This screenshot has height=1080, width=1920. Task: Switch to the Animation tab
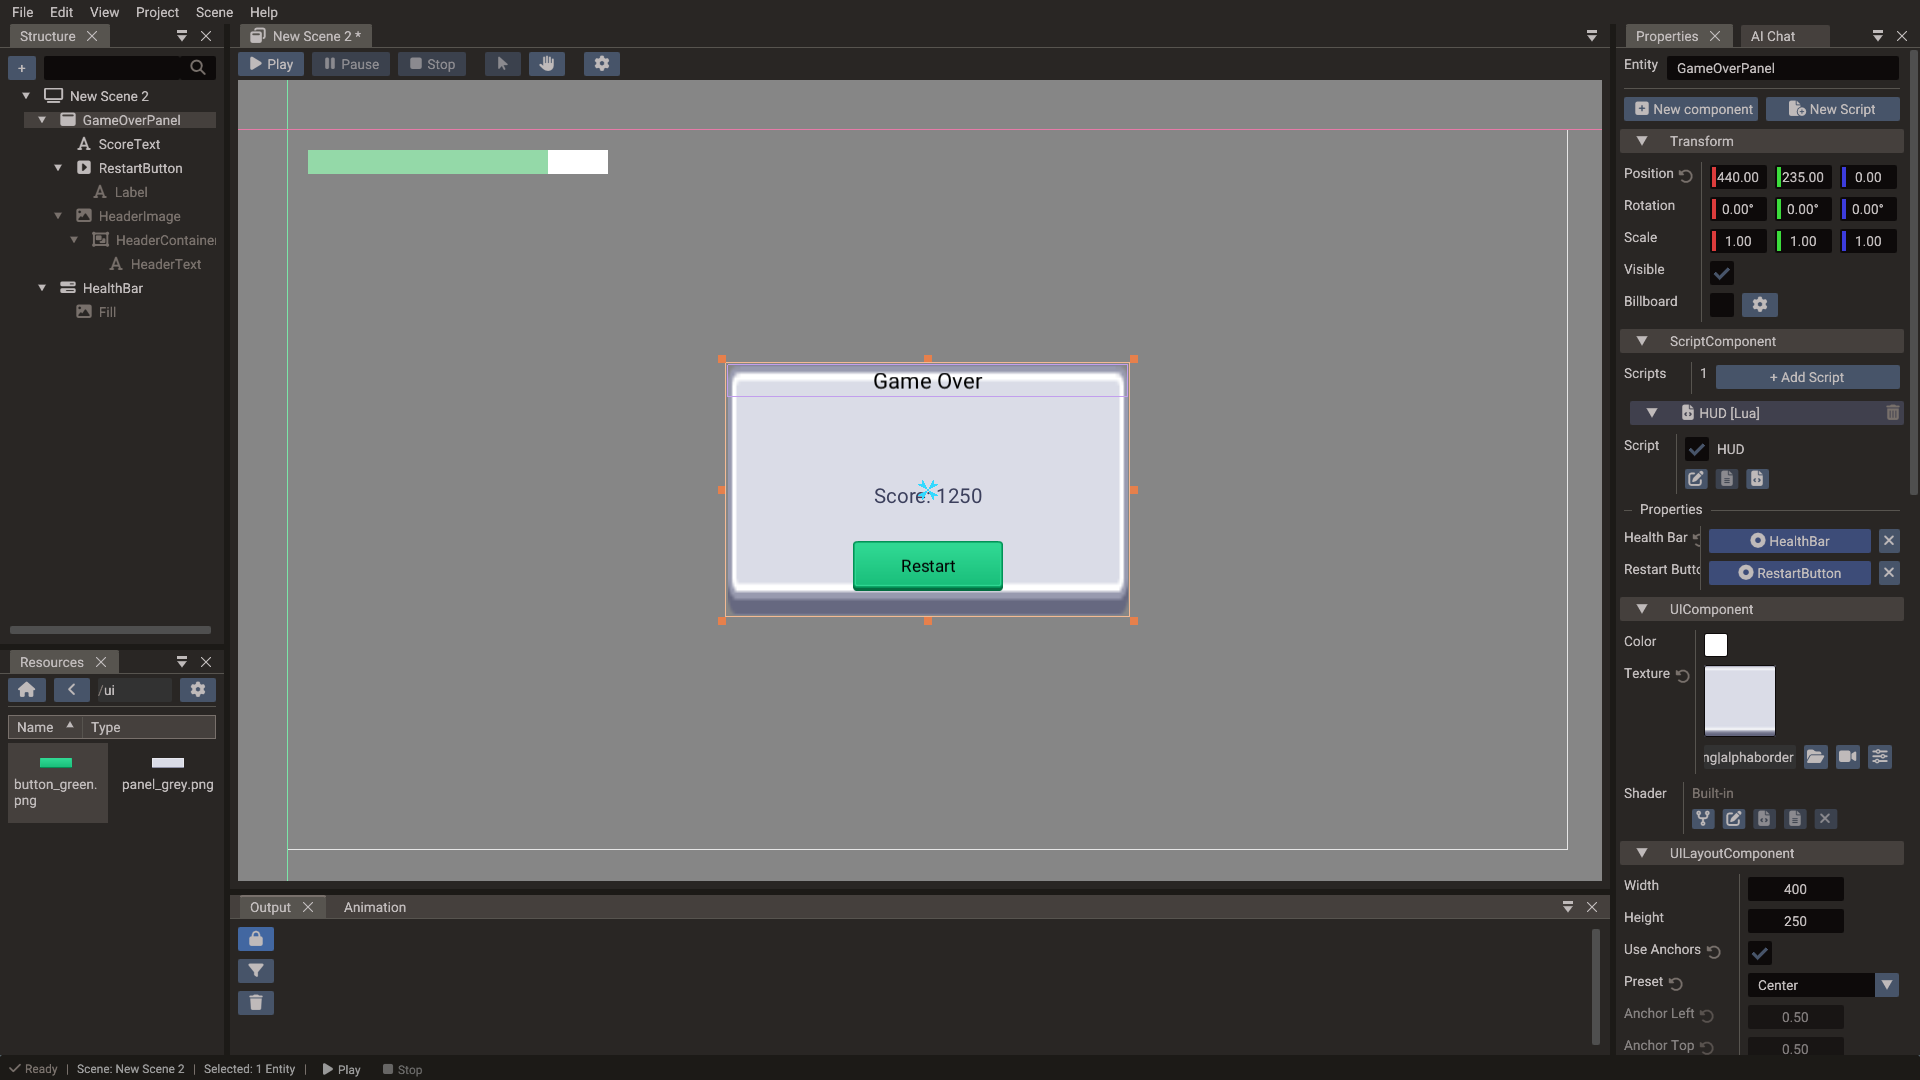tap(375, 907)
